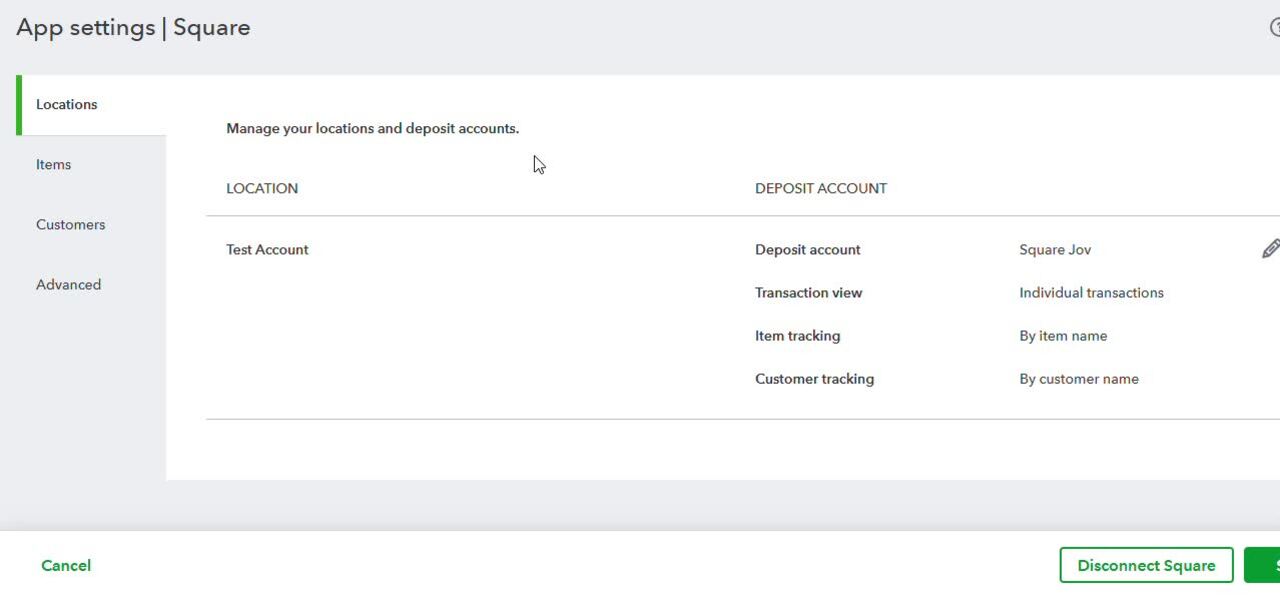Click the green Save button

1264,565
